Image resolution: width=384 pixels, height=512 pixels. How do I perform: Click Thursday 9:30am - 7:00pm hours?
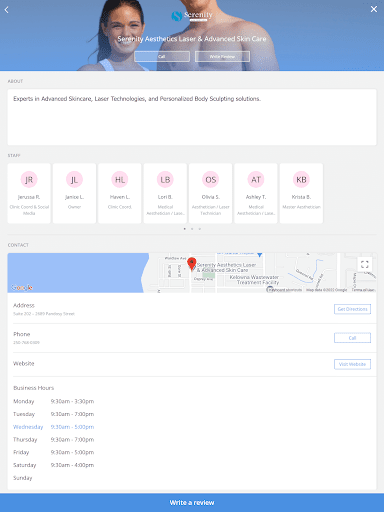click(54, 439)
